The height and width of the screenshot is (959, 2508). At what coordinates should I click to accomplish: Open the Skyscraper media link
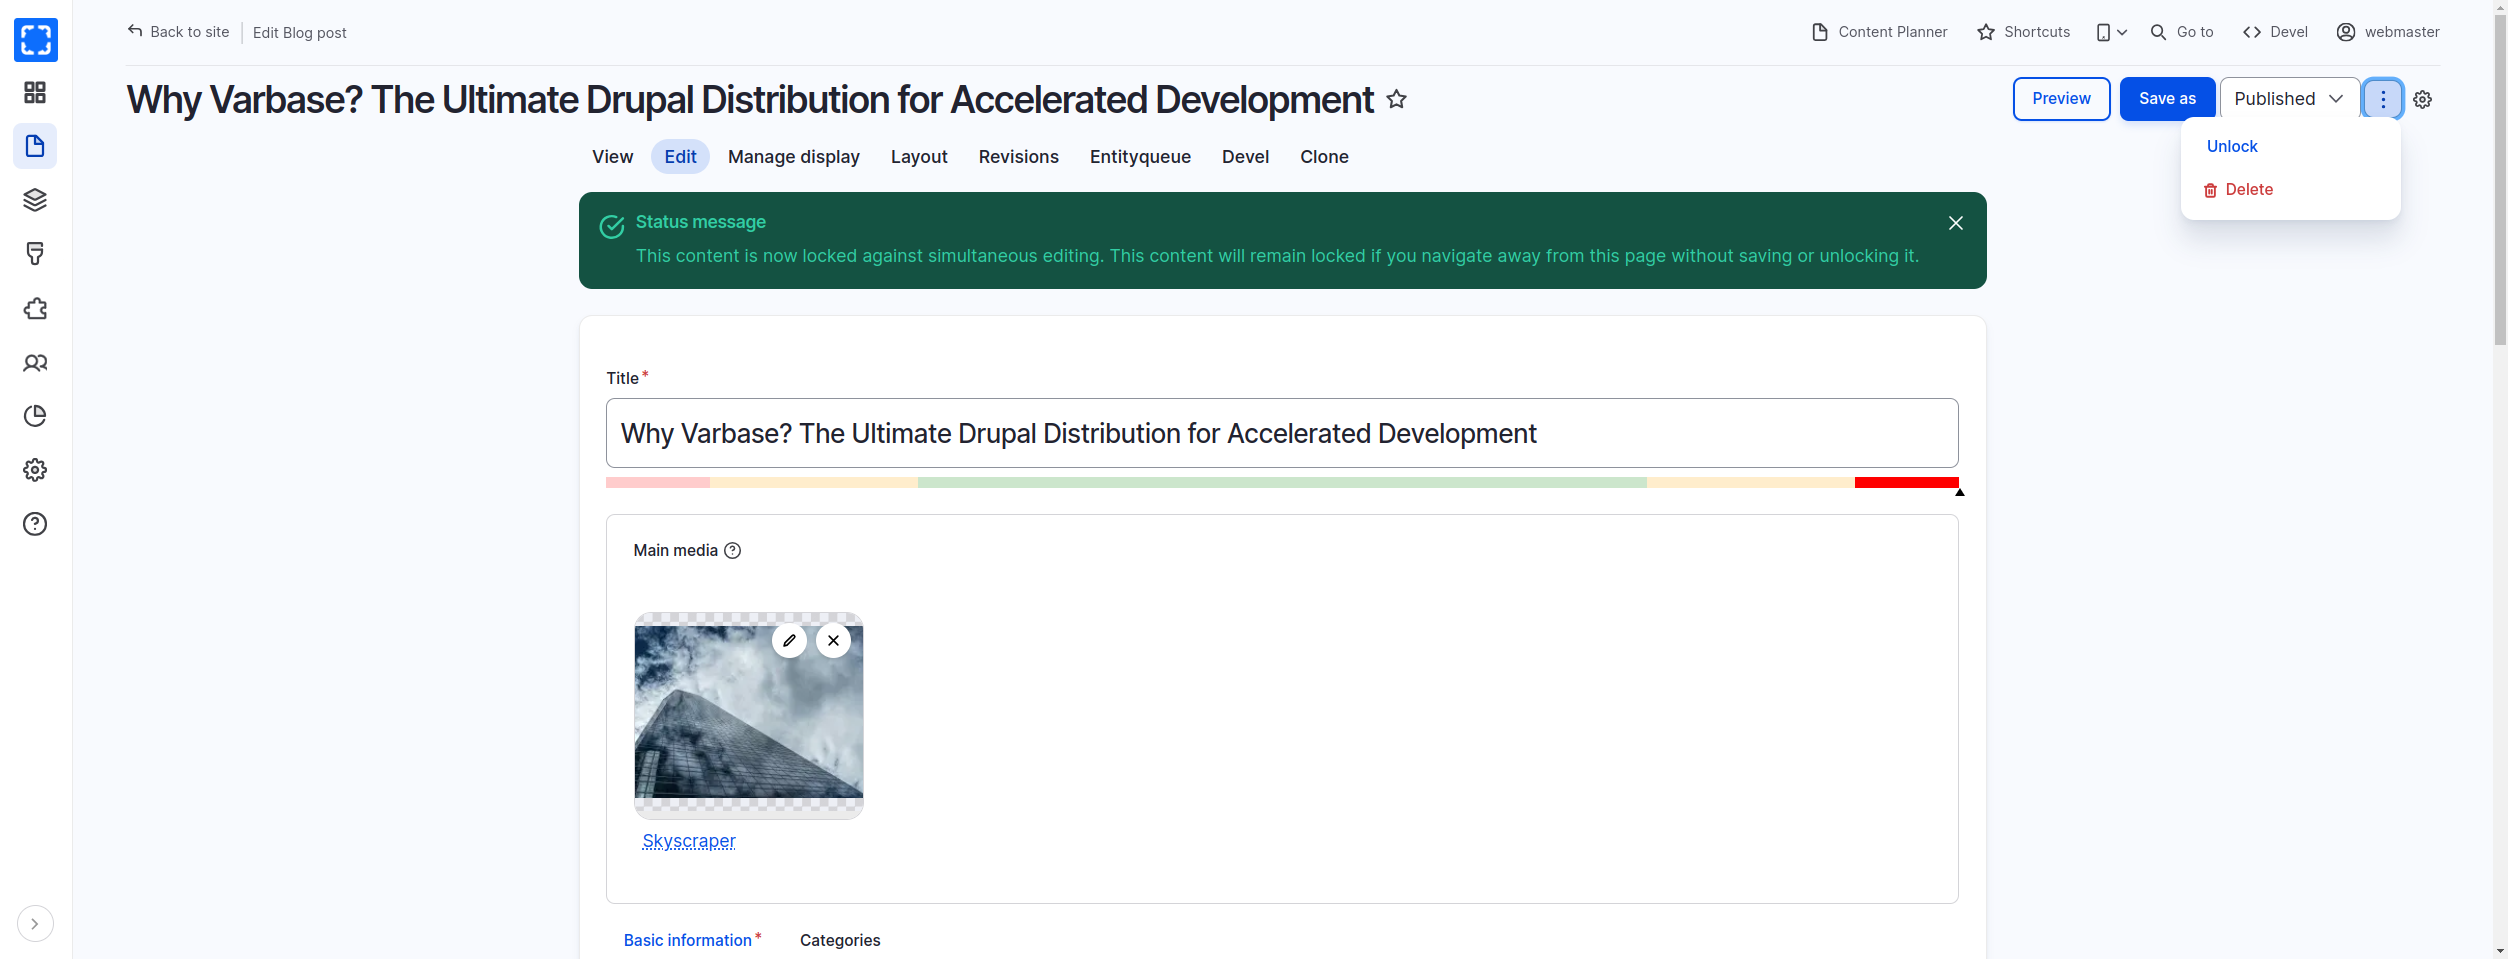point(689,841)
